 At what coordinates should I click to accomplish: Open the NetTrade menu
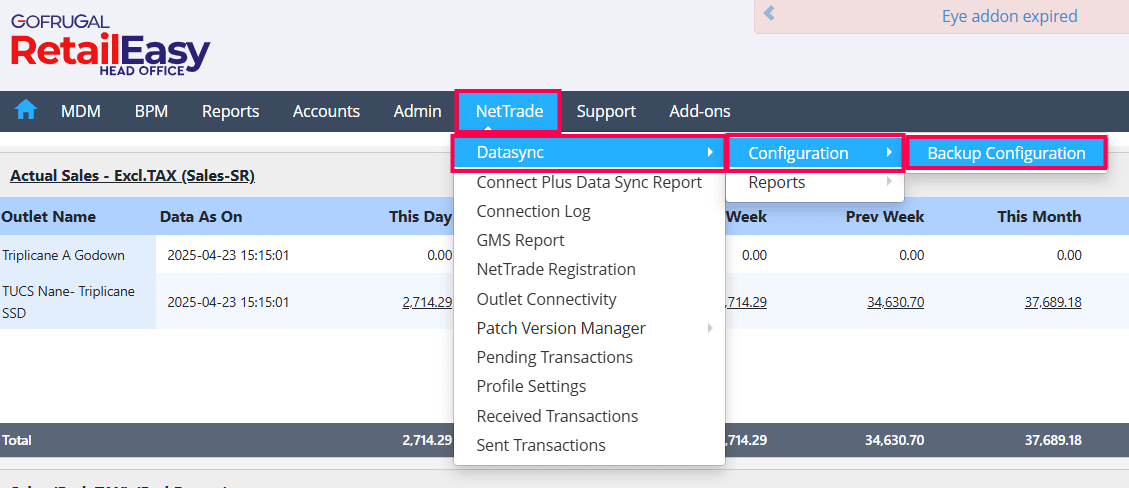509,111
